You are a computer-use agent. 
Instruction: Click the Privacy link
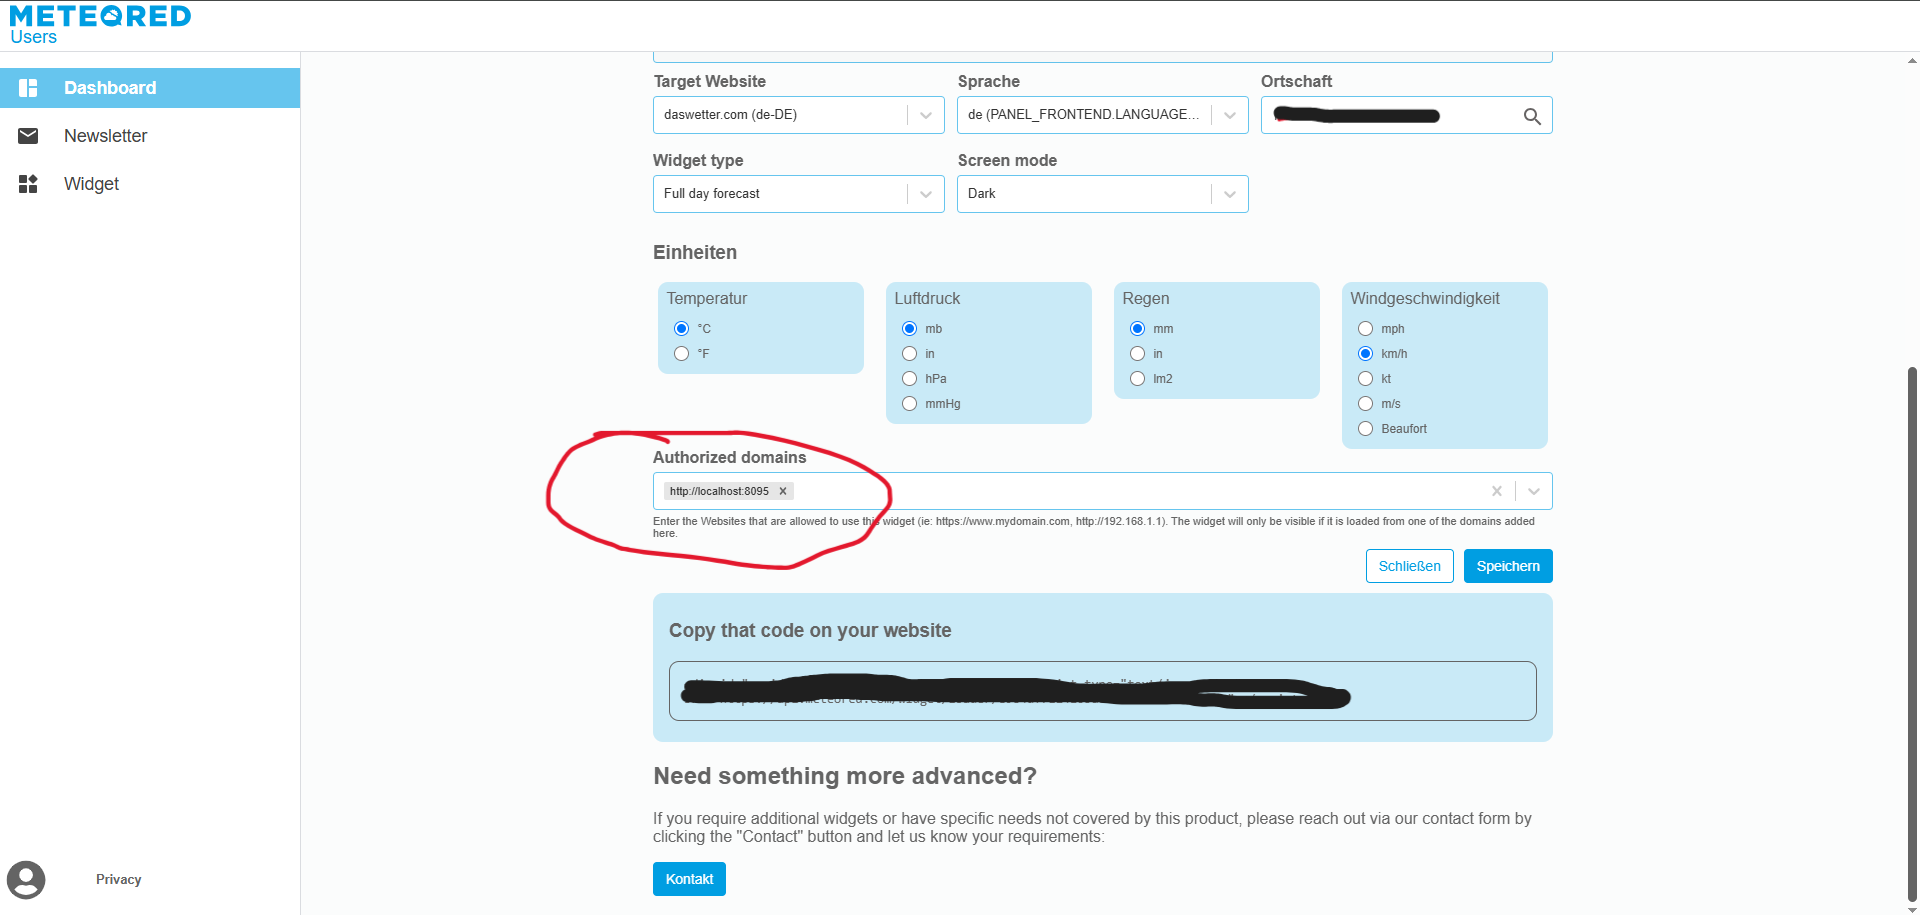coord(118,879)
